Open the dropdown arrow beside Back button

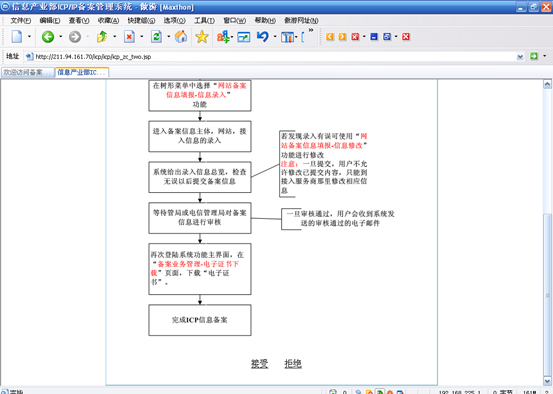pos(61,36)
